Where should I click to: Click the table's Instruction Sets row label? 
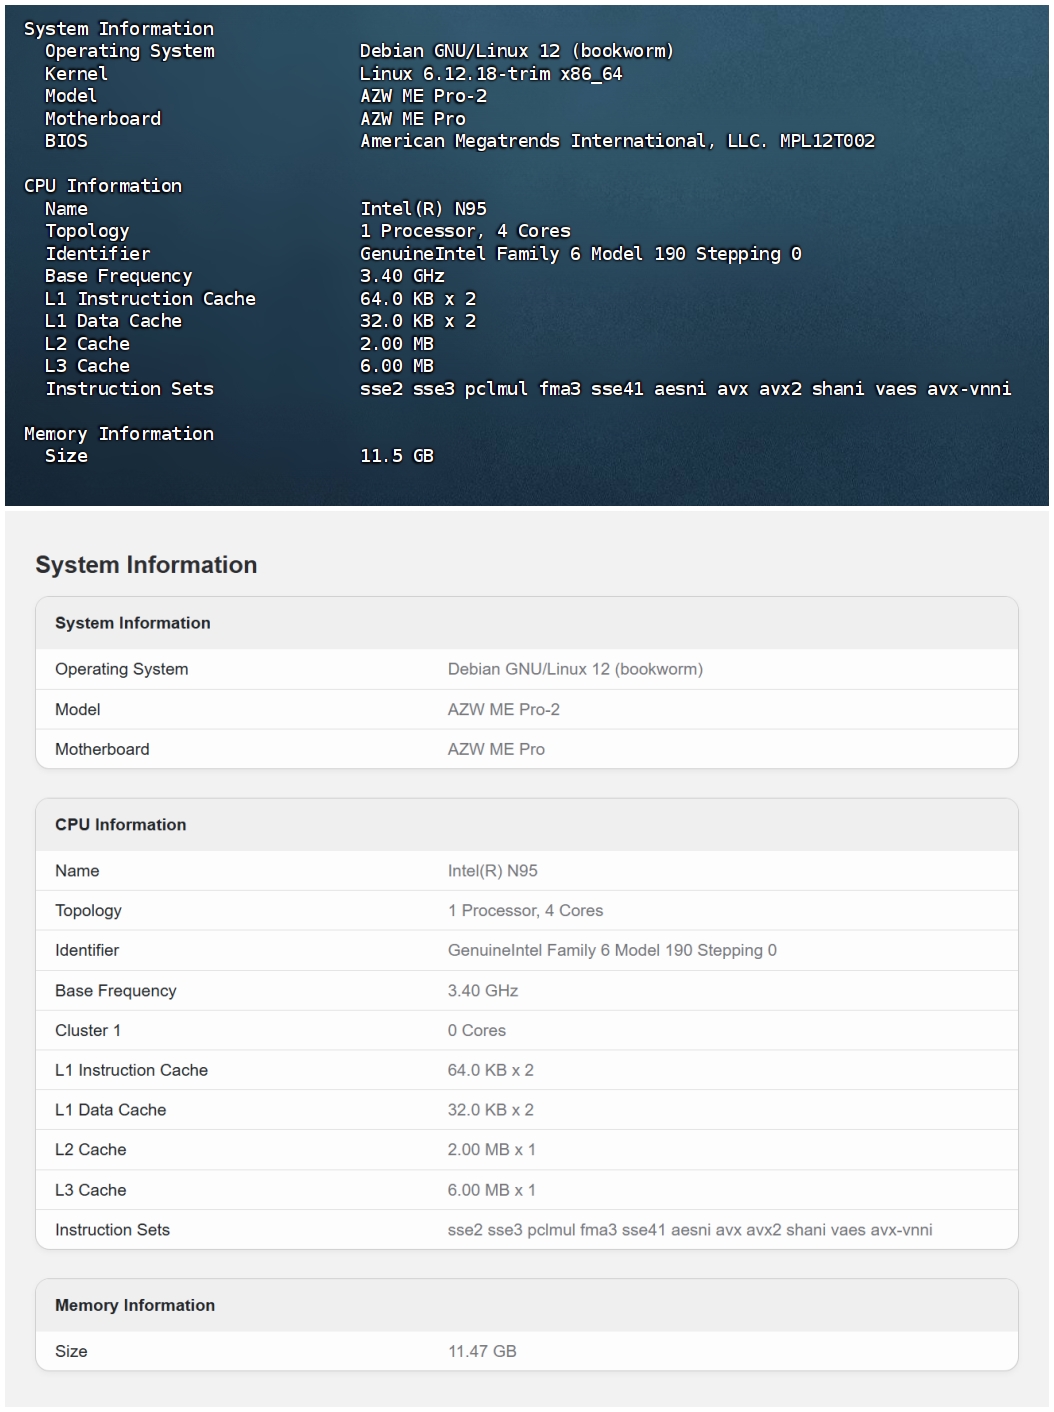click(112, 1230)
